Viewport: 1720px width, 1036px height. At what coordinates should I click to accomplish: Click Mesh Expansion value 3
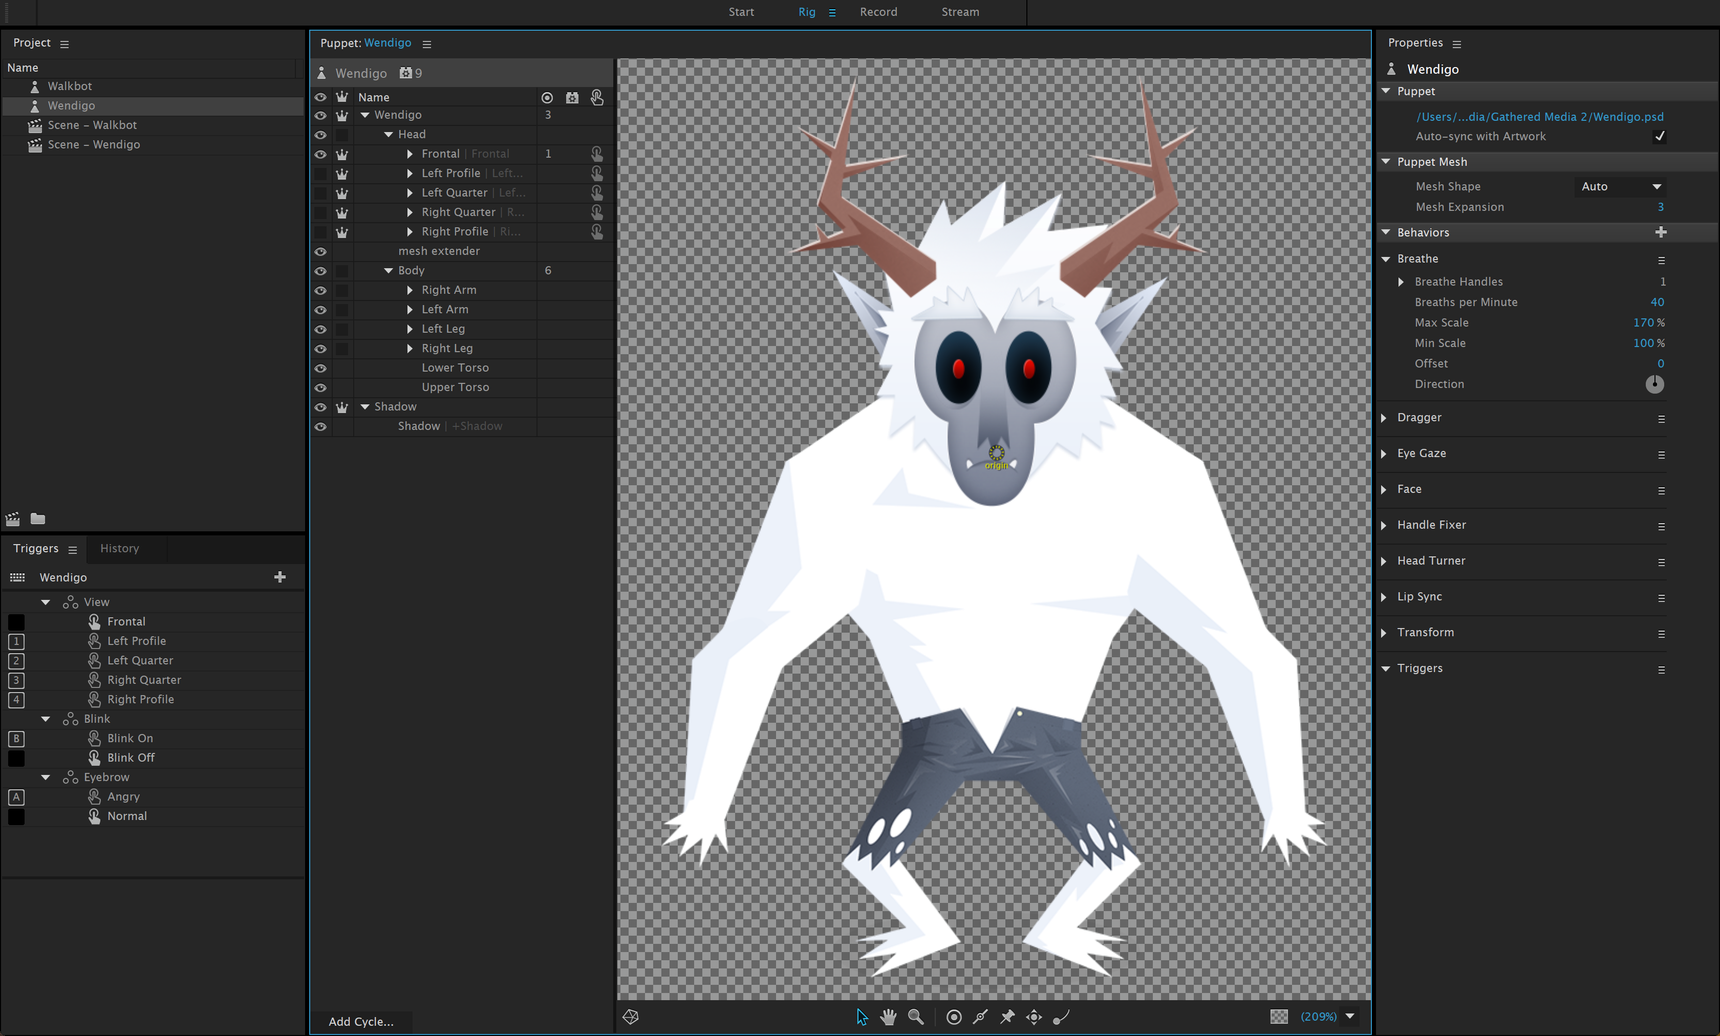(x=1660, y=207)
